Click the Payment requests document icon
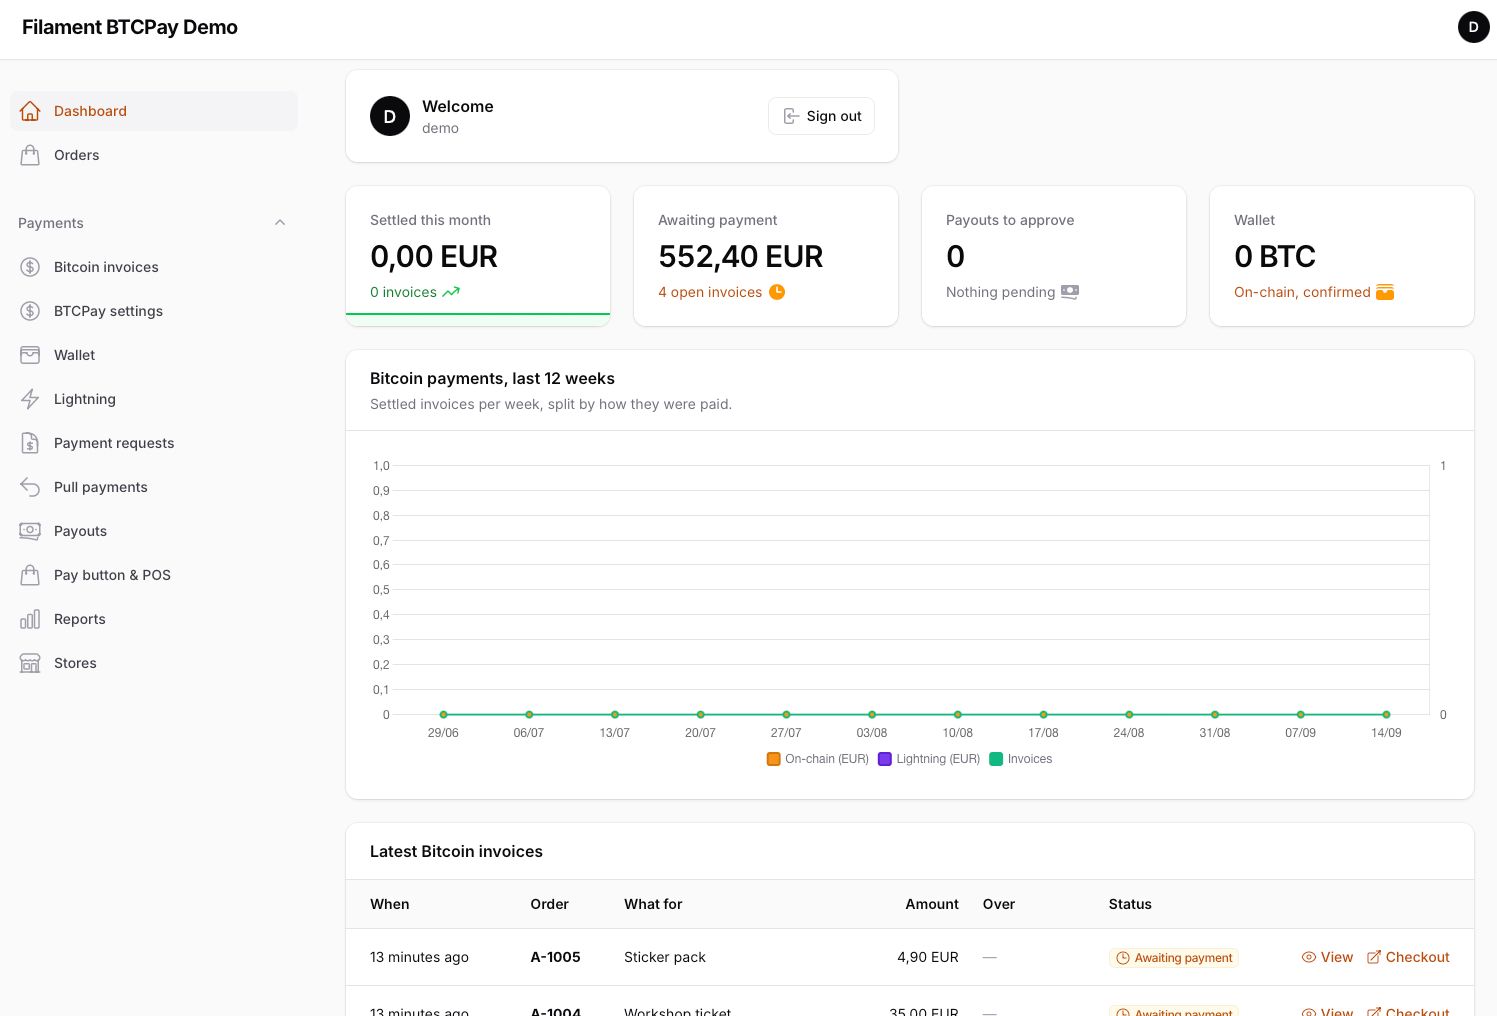This screenshot has width=1497, height=1016. click(x=30, y=443)
